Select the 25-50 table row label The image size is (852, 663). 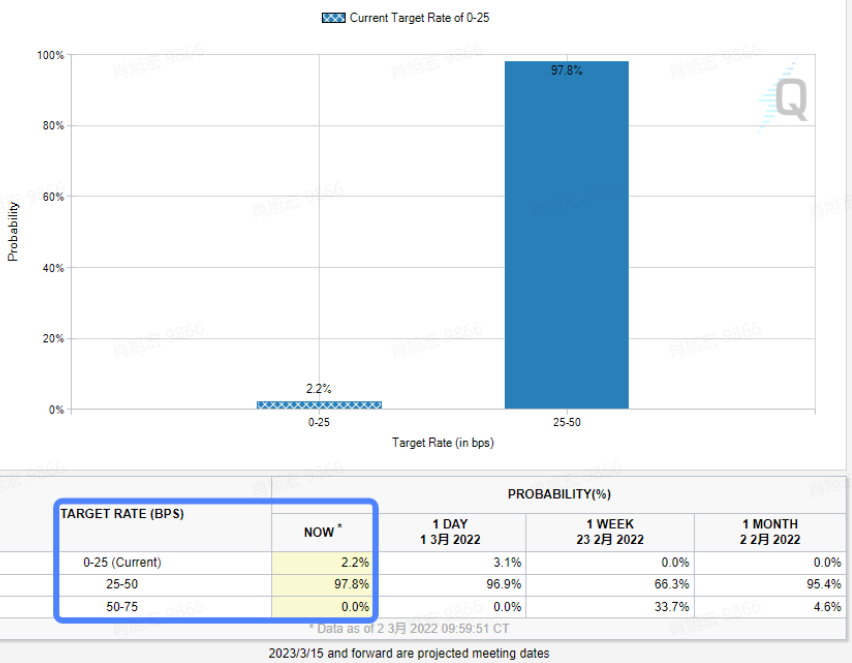click(122, 584)
